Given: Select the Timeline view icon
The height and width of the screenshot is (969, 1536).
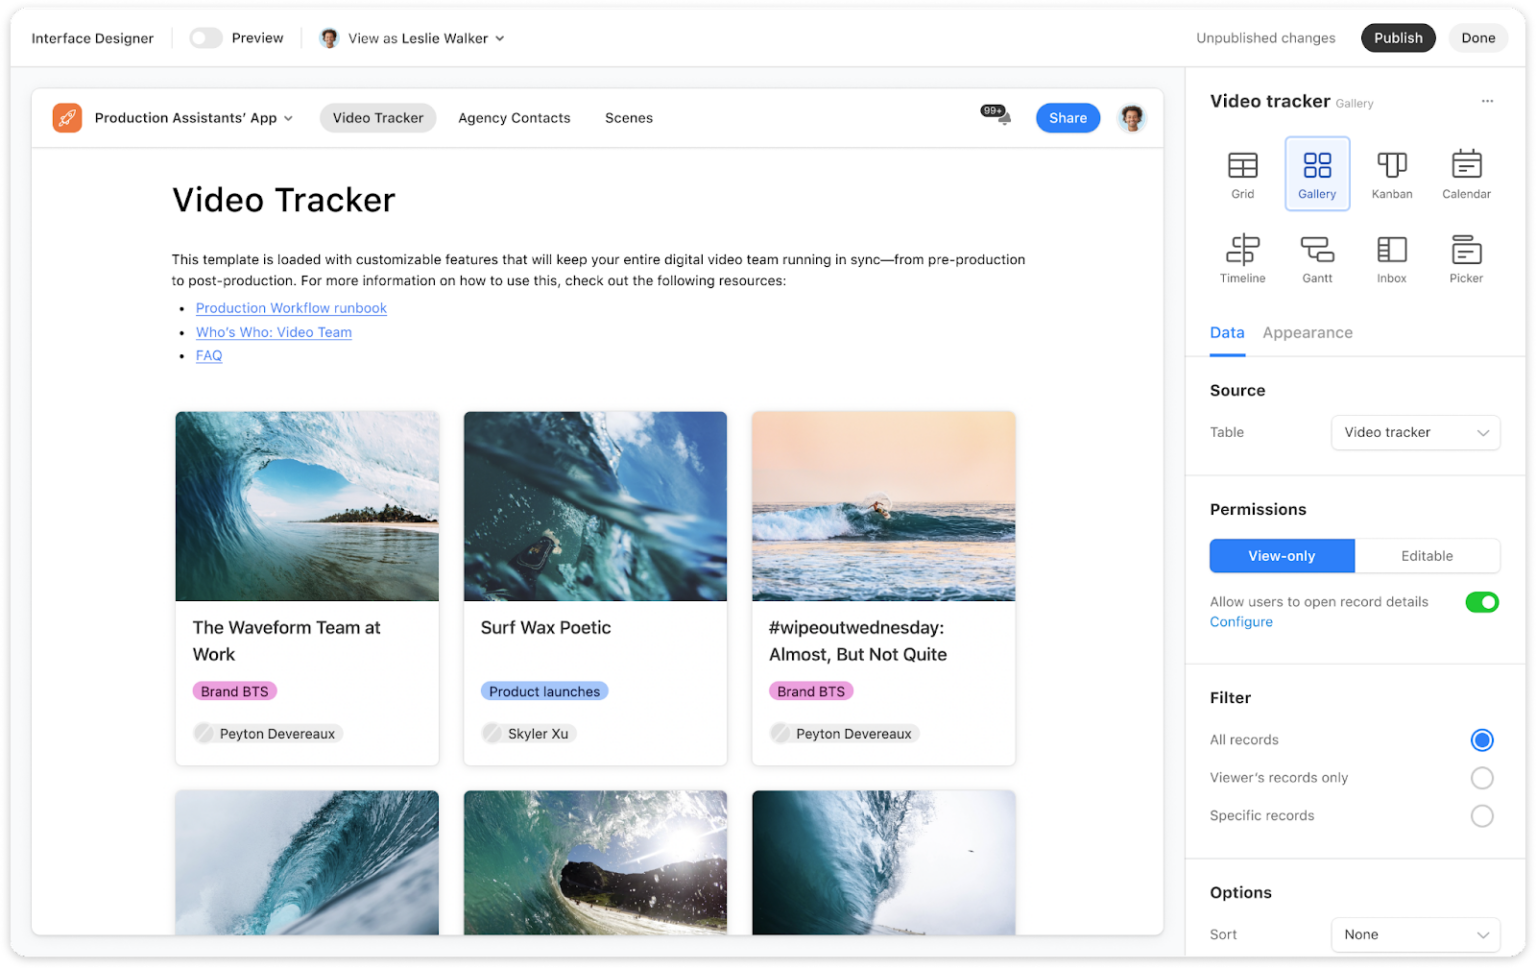Looking at the screenshot, I should click(1242, 257).
